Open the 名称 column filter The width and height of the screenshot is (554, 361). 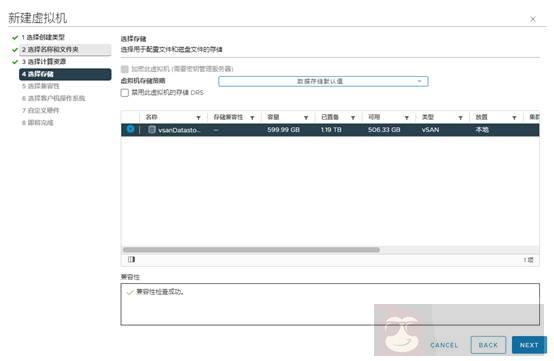[x=198, y=118]
